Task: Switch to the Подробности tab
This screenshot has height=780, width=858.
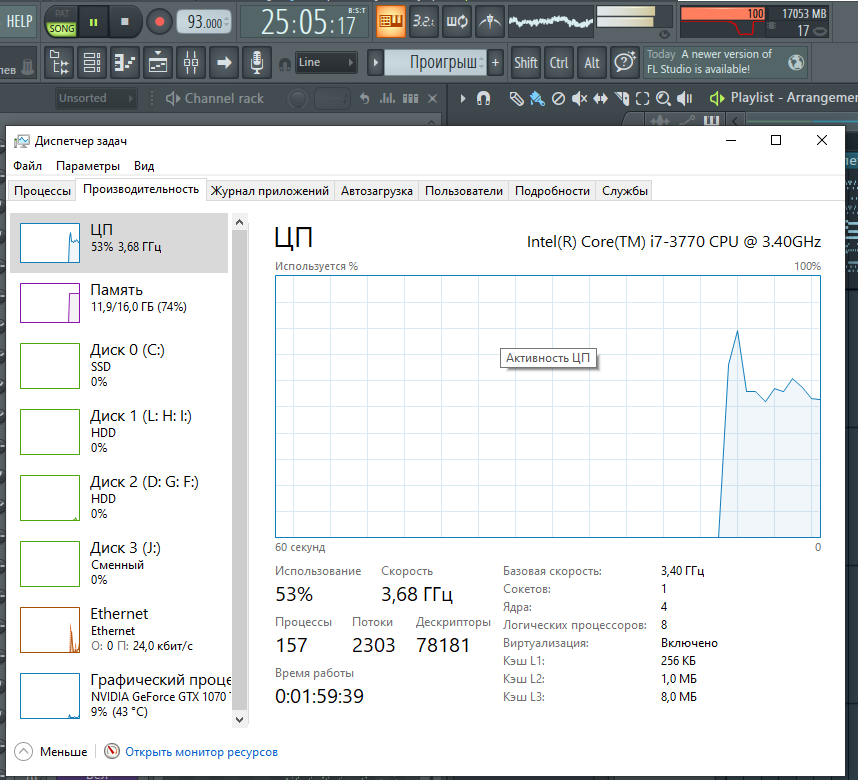Action: (x=552, y=191)
